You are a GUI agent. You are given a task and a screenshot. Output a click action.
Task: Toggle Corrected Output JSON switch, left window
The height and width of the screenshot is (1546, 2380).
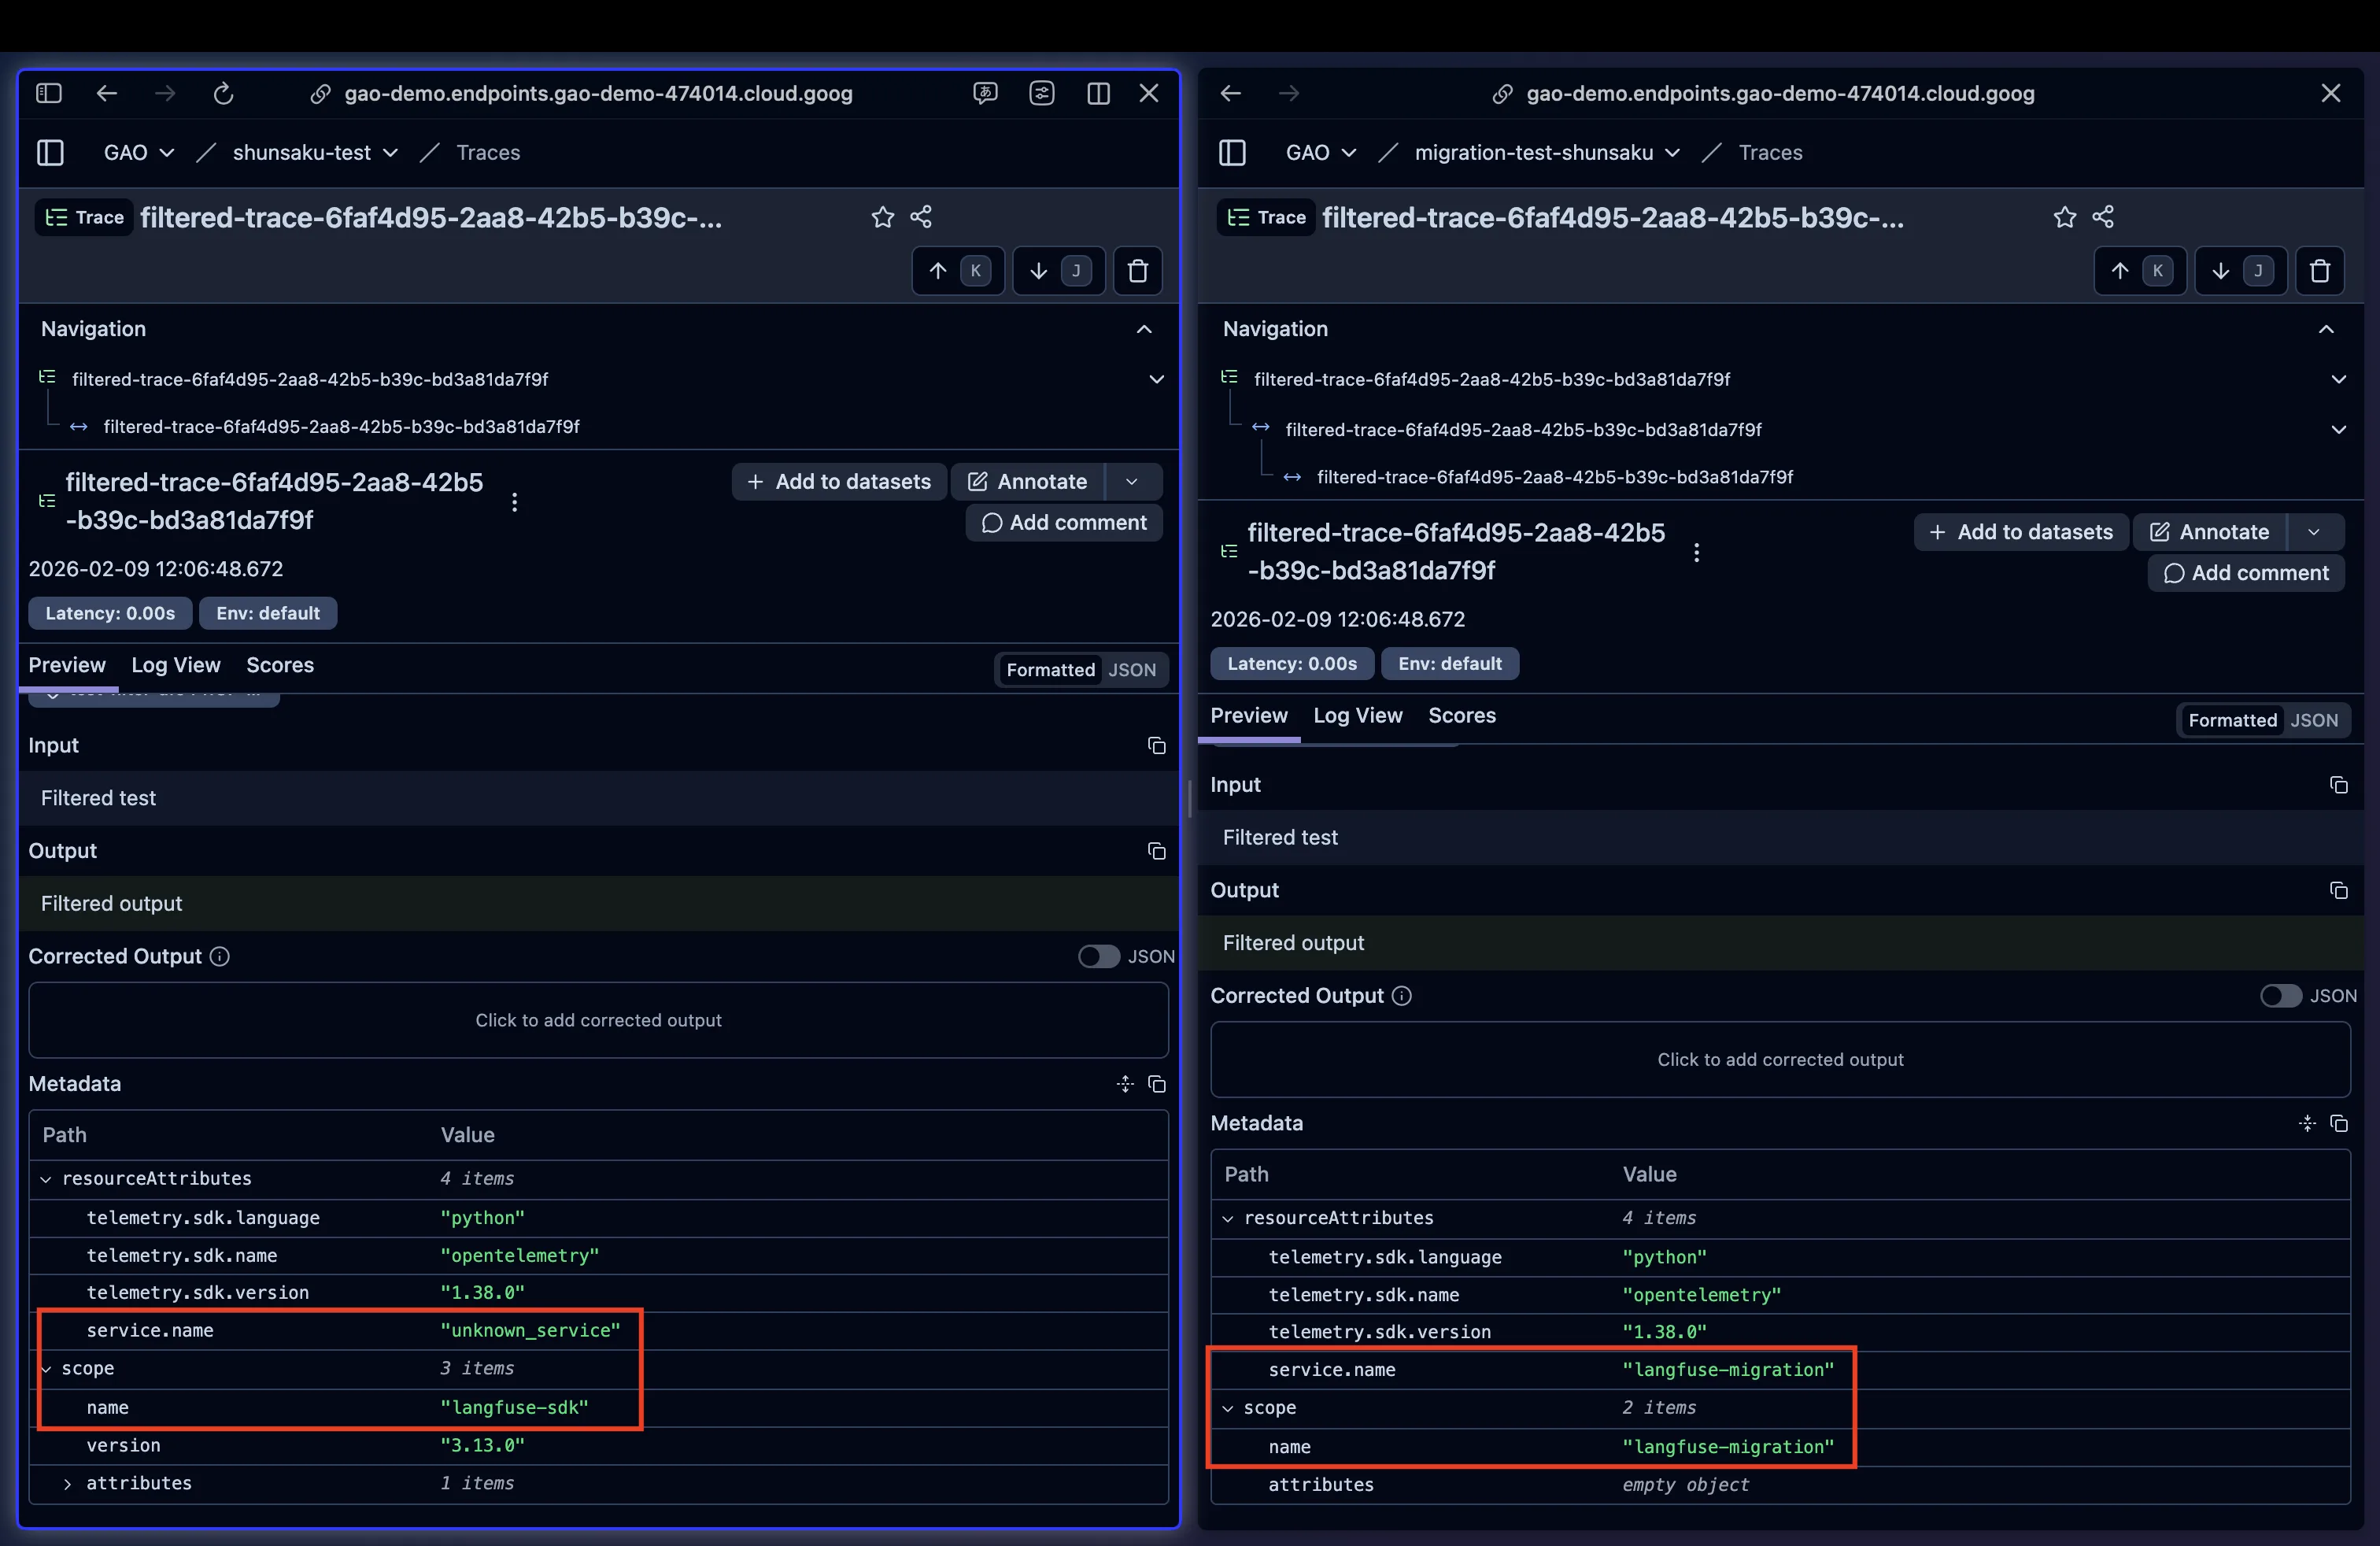[x=1099, y=956]
